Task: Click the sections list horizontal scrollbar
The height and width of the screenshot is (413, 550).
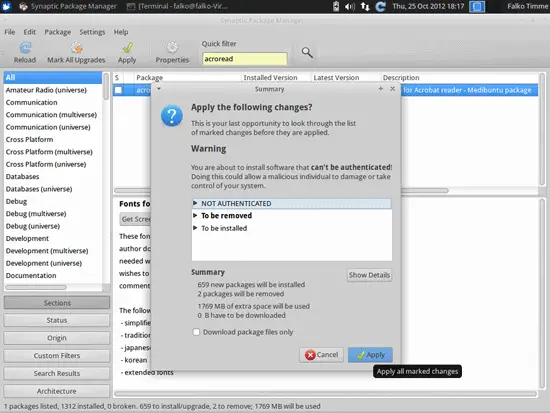Action: pyautogui.click(x=36, y=287)
